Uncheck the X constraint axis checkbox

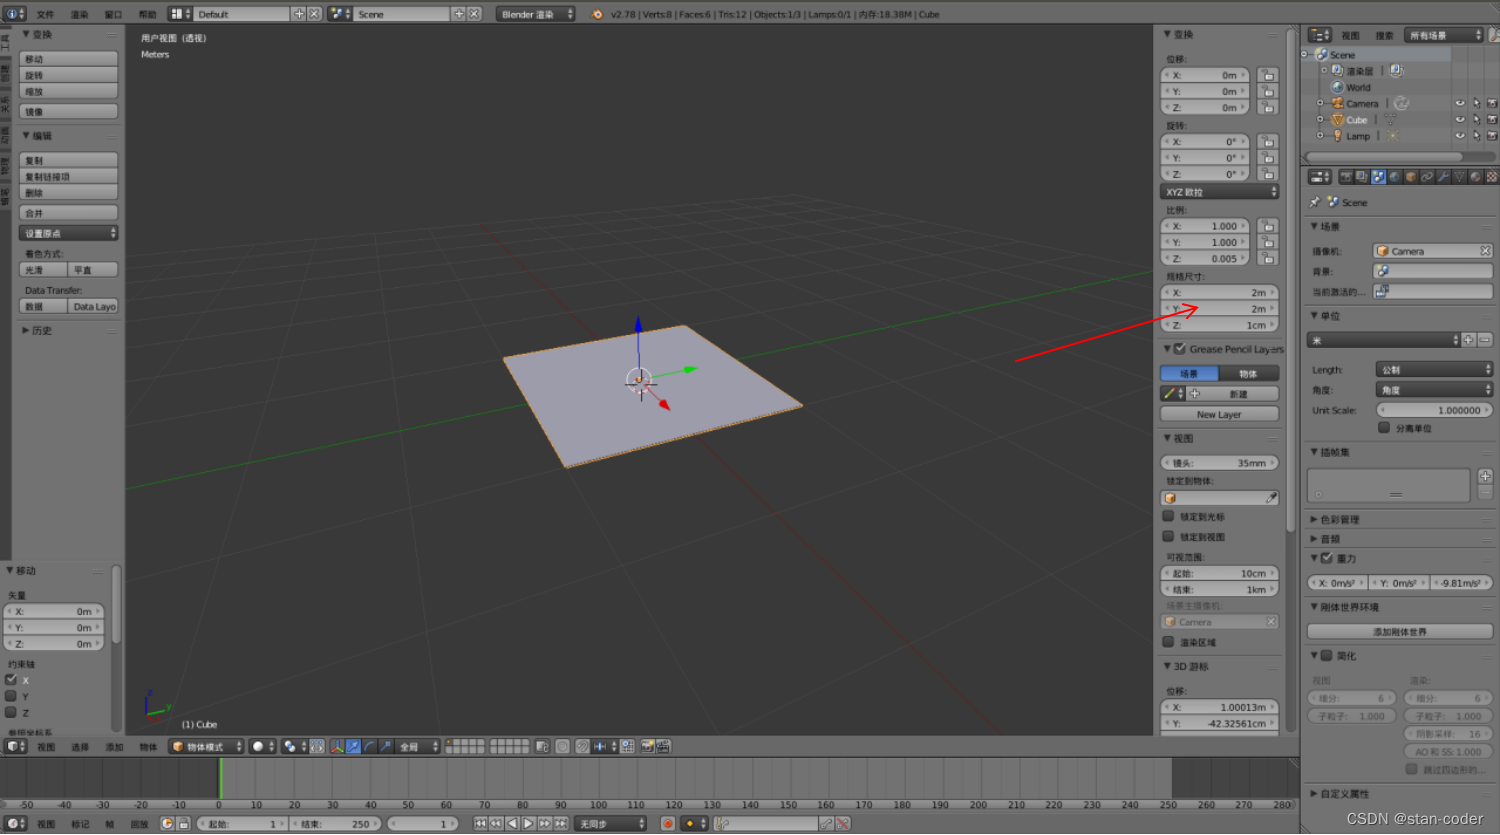coord(10,680)
